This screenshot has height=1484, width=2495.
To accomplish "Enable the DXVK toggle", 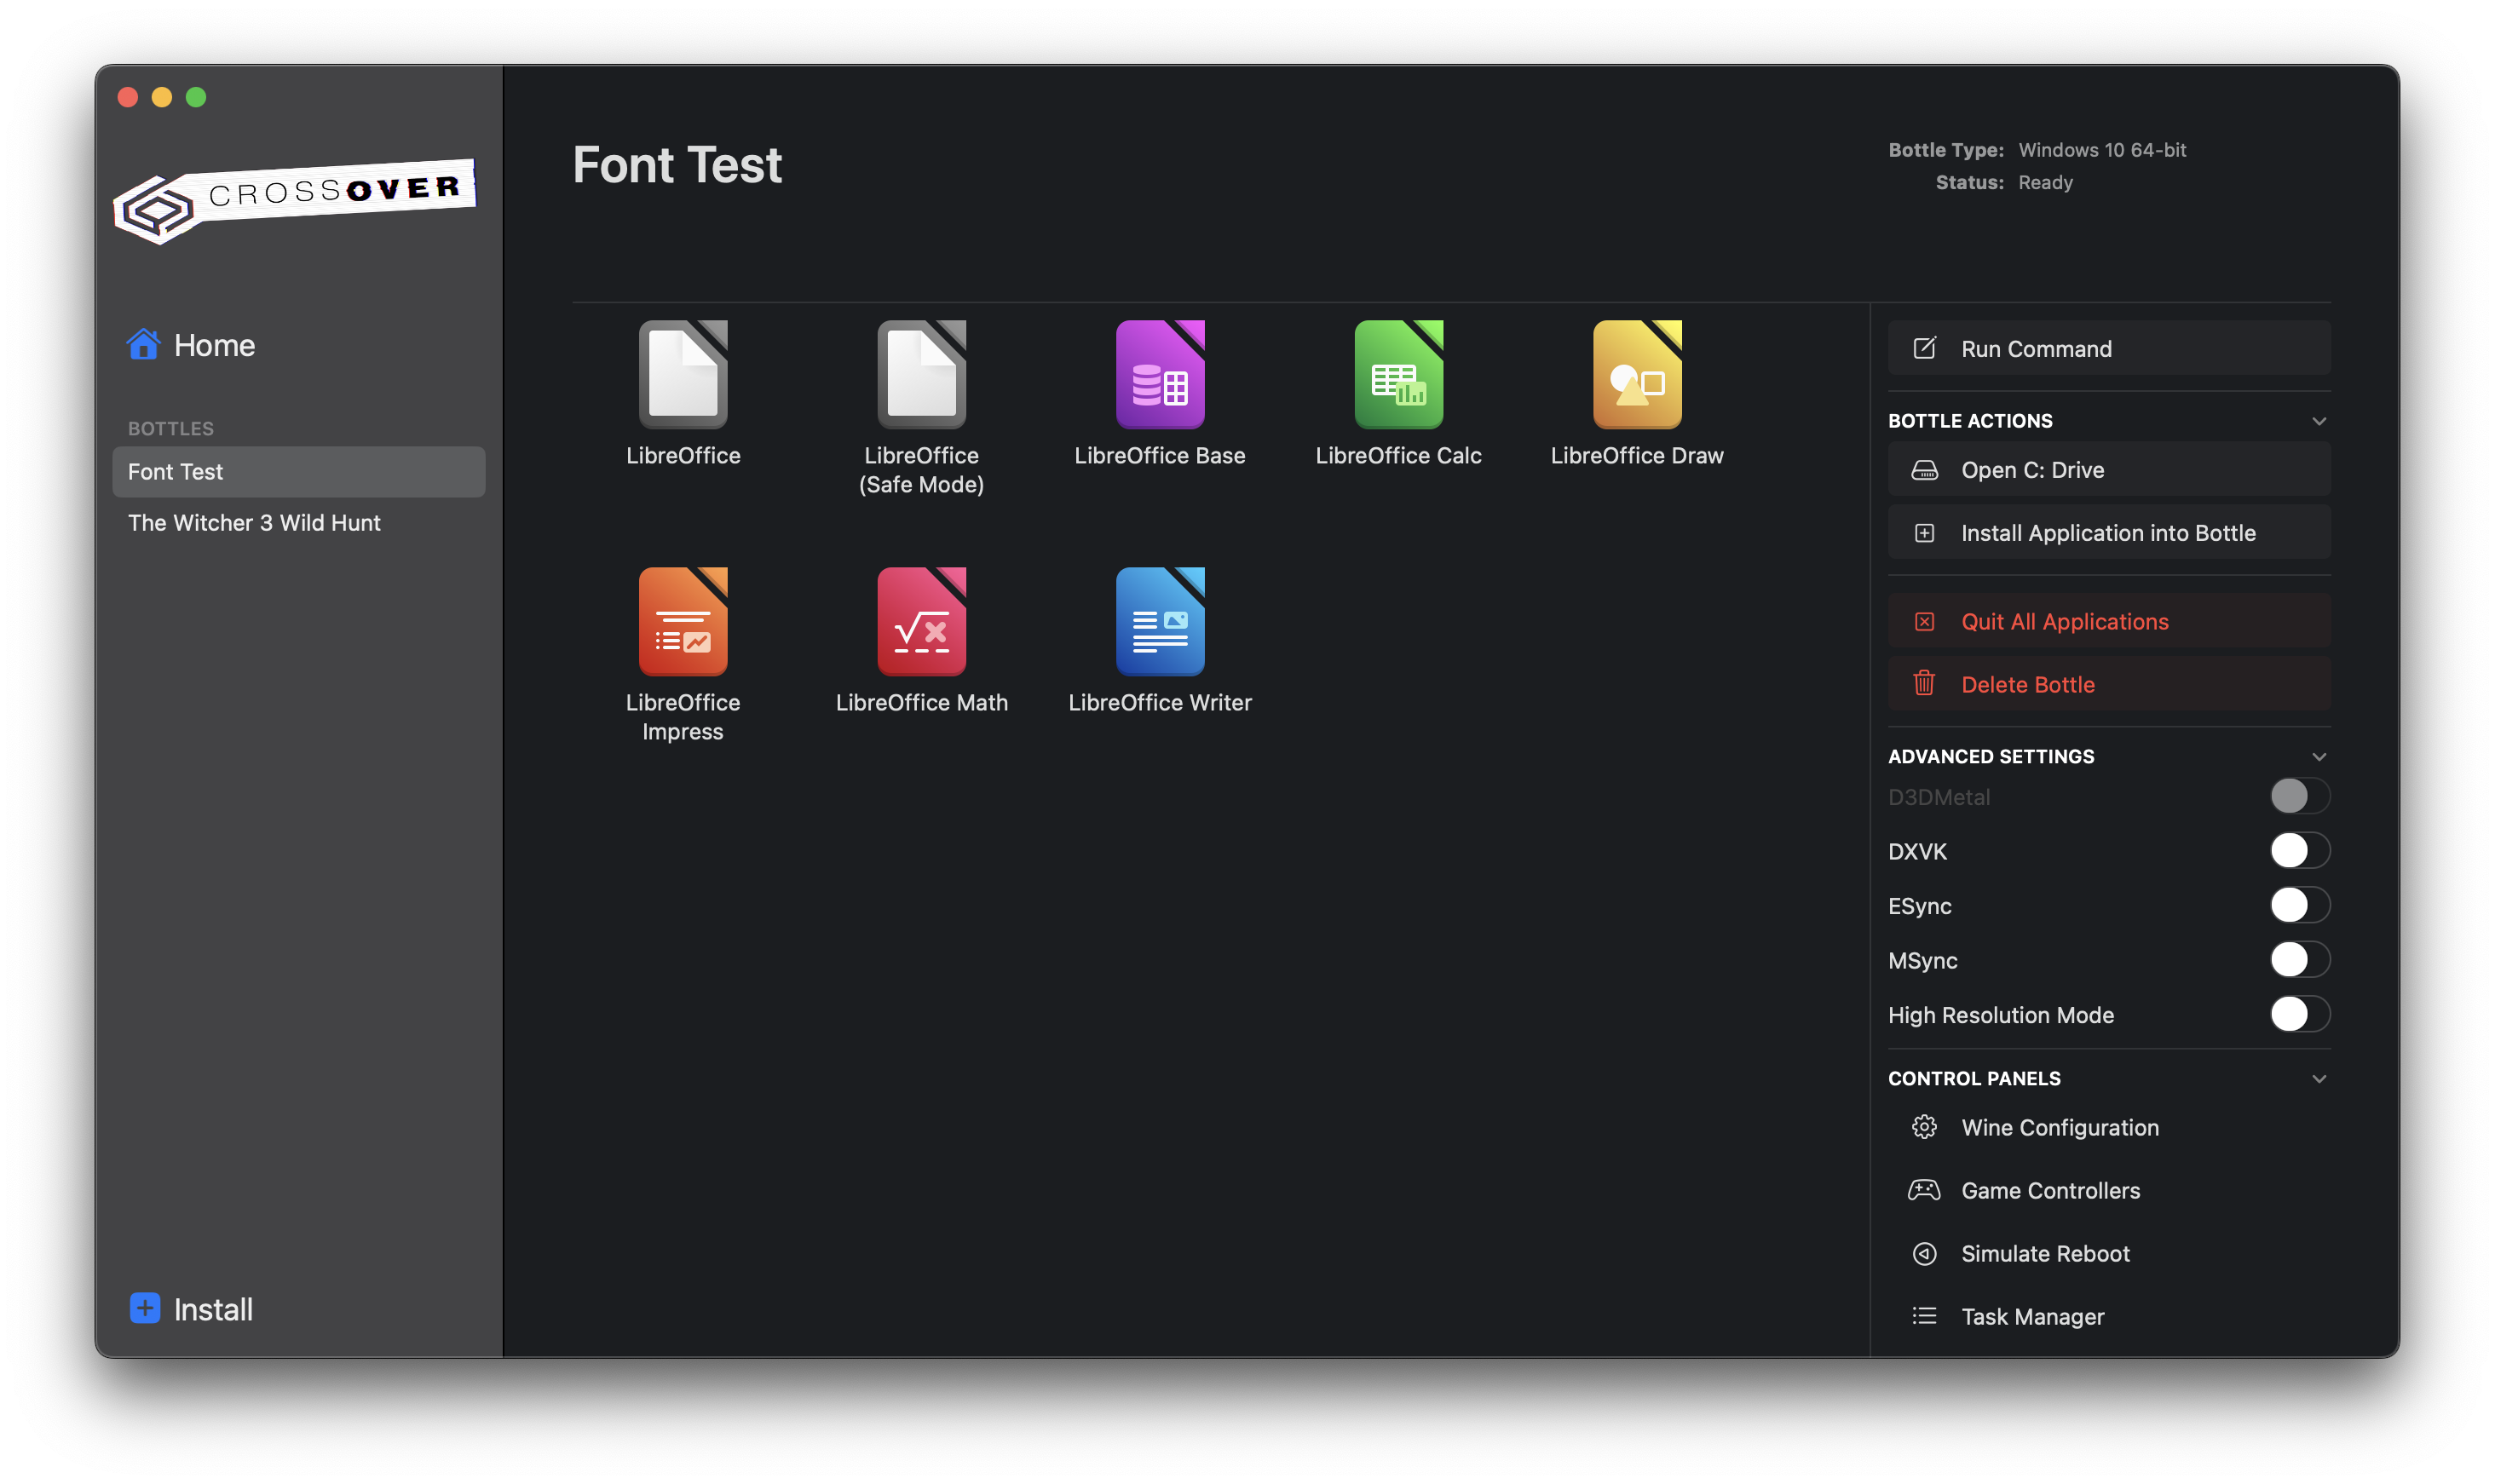I will [x=2299, y=851].
